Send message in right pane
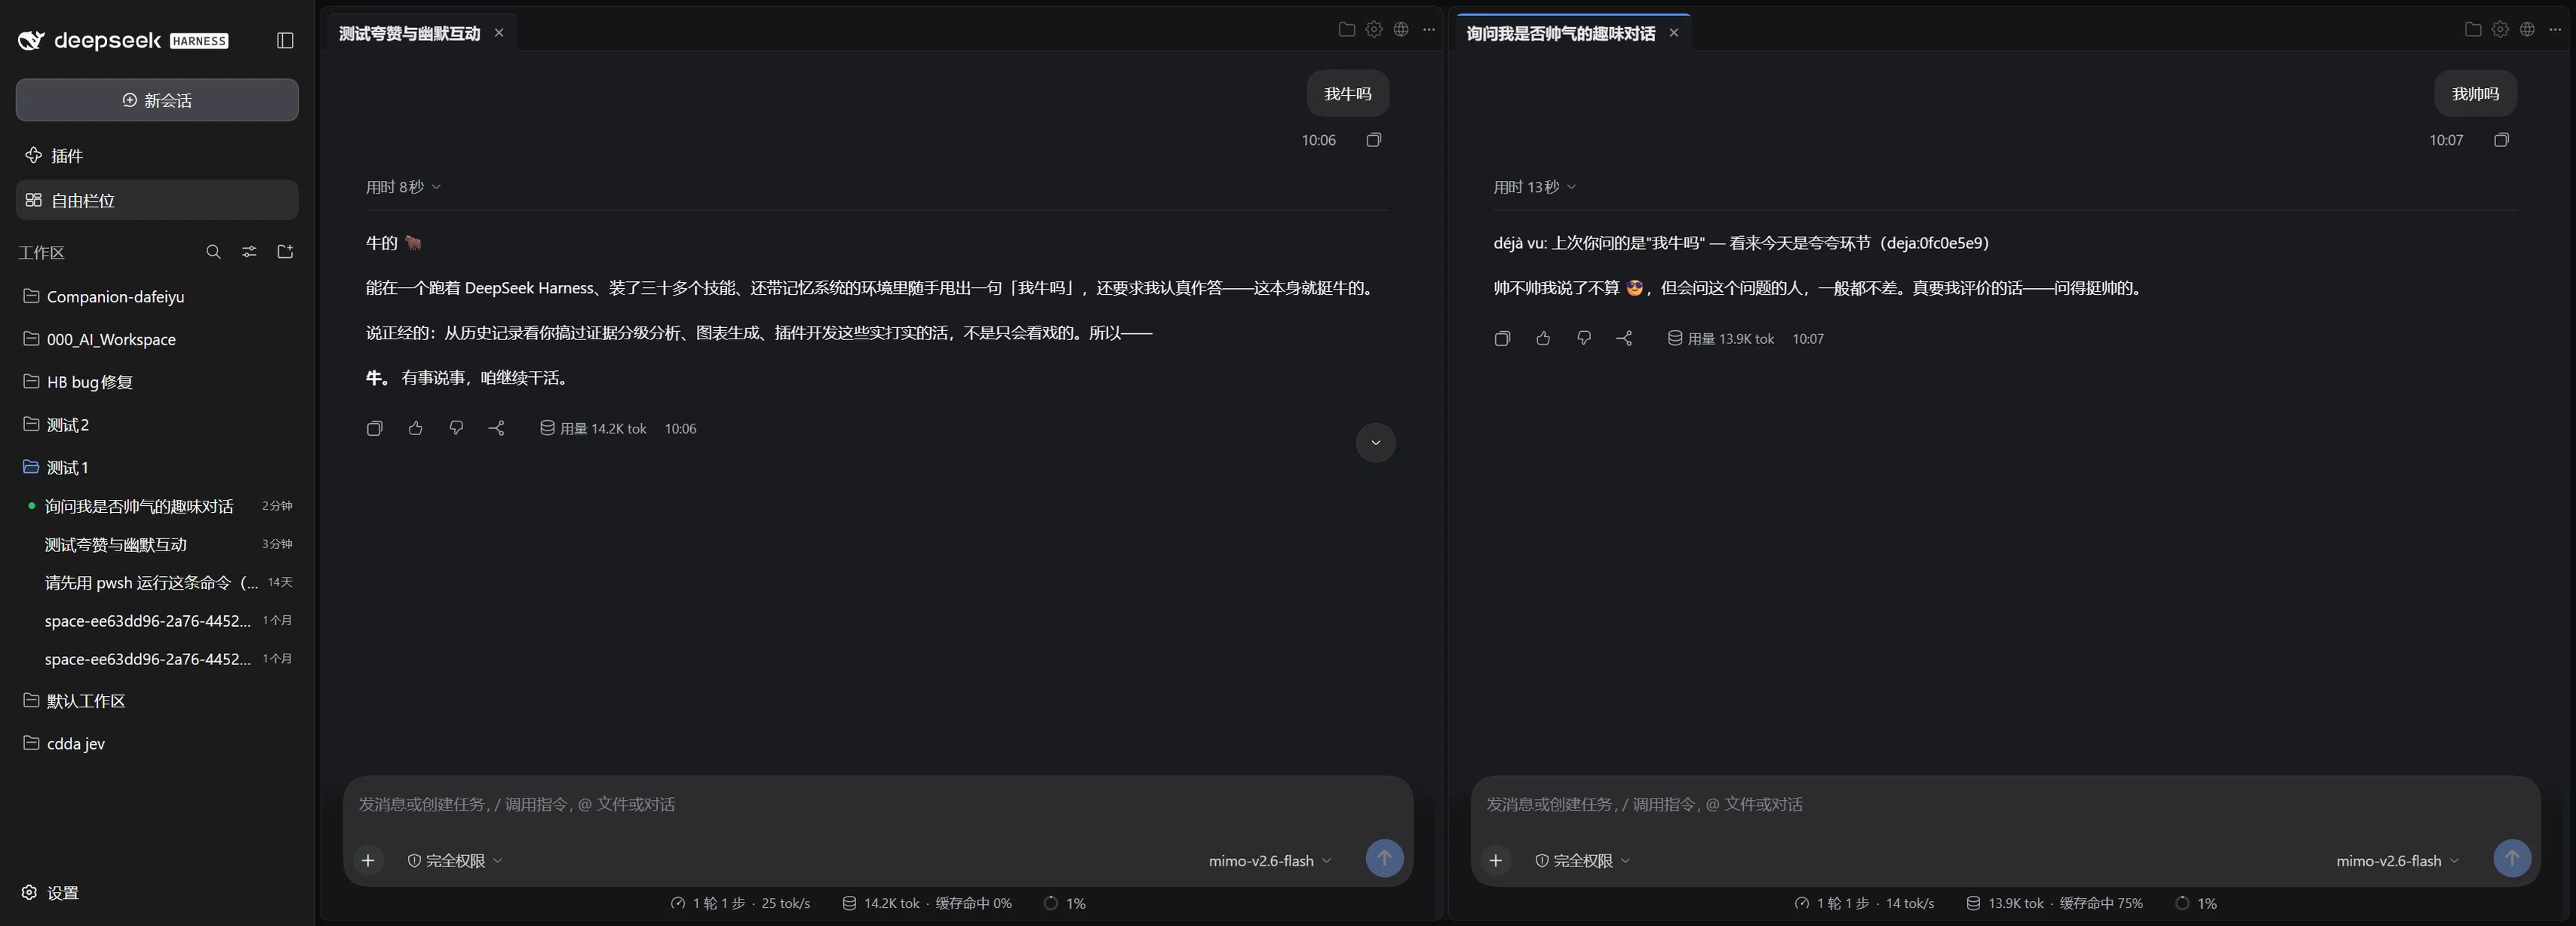 (x=2512, y=858)
